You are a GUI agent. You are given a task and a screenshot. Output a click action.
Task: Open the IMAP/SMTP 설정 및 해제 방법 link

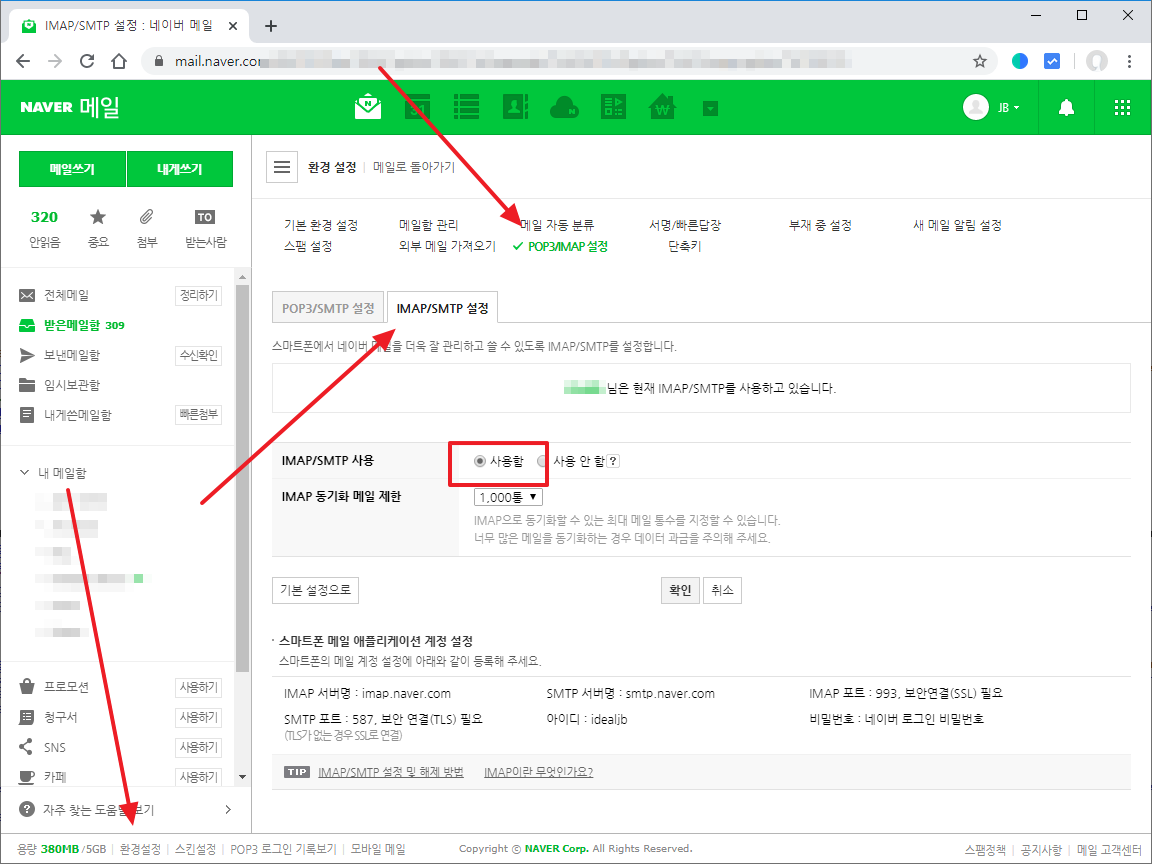click(x=391, y=772)
